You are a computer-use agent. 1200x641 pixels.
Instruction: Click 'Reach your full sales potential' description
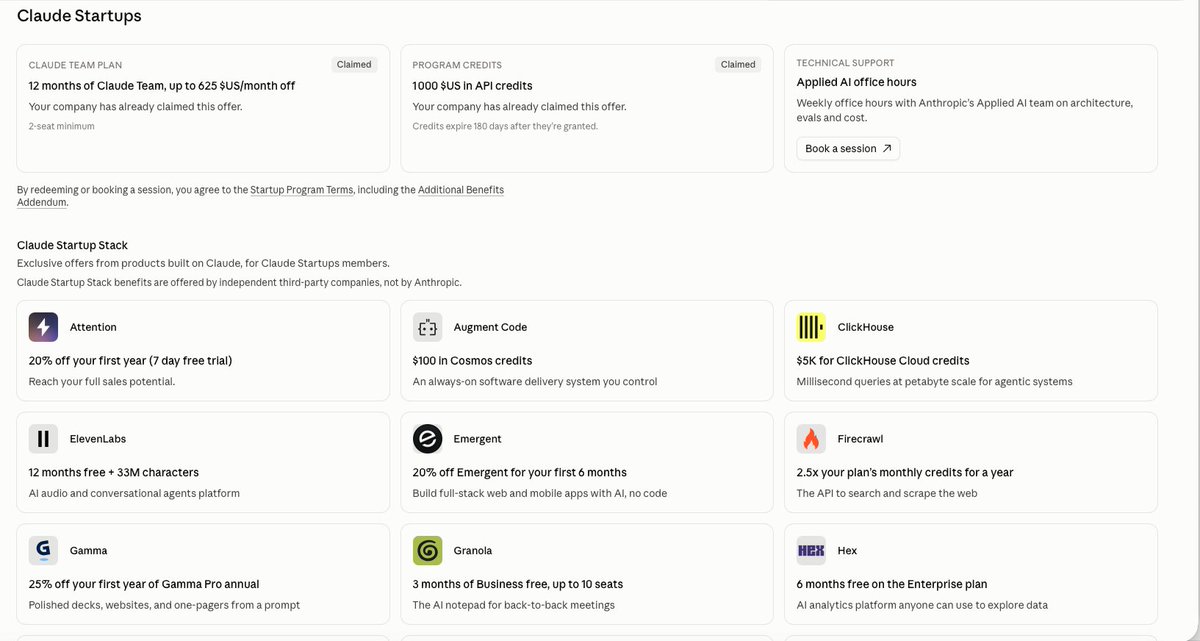102,382
